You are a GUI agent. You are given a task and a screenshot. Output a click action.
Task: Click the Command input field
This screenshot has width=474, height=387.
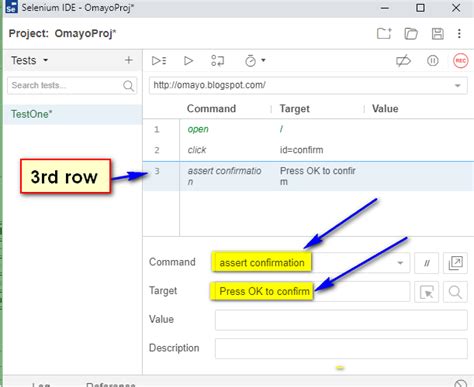pos(312,263)
